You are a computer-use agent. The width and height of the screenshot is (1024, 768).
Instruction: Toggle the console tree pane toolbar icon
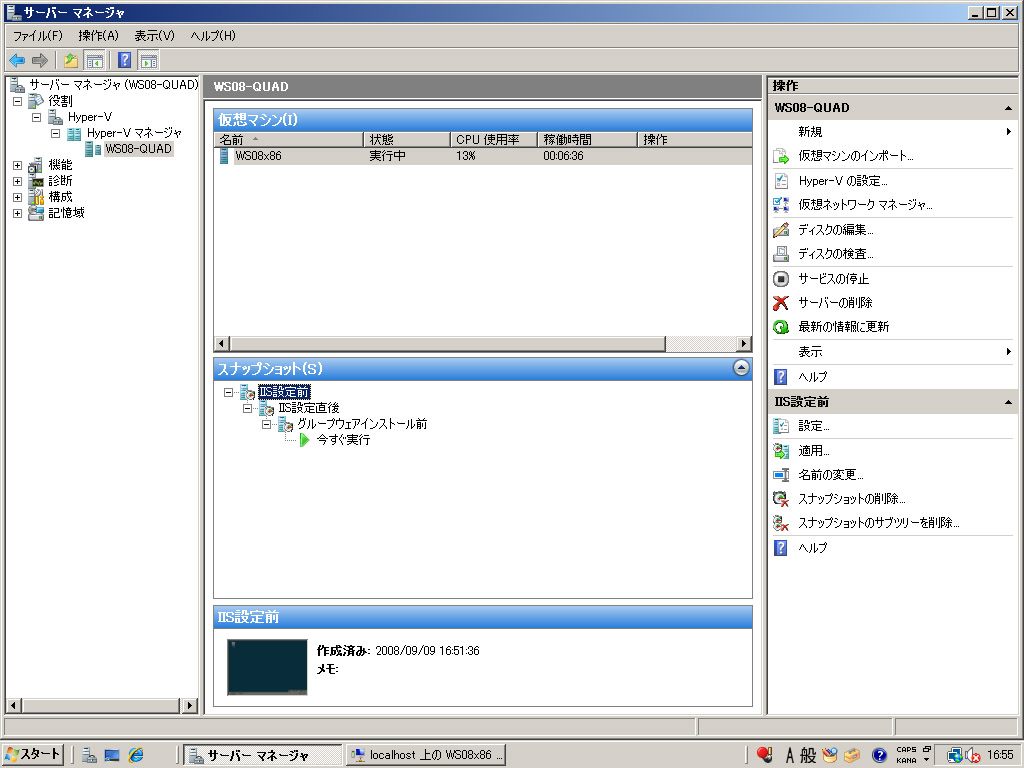[95, 61]
